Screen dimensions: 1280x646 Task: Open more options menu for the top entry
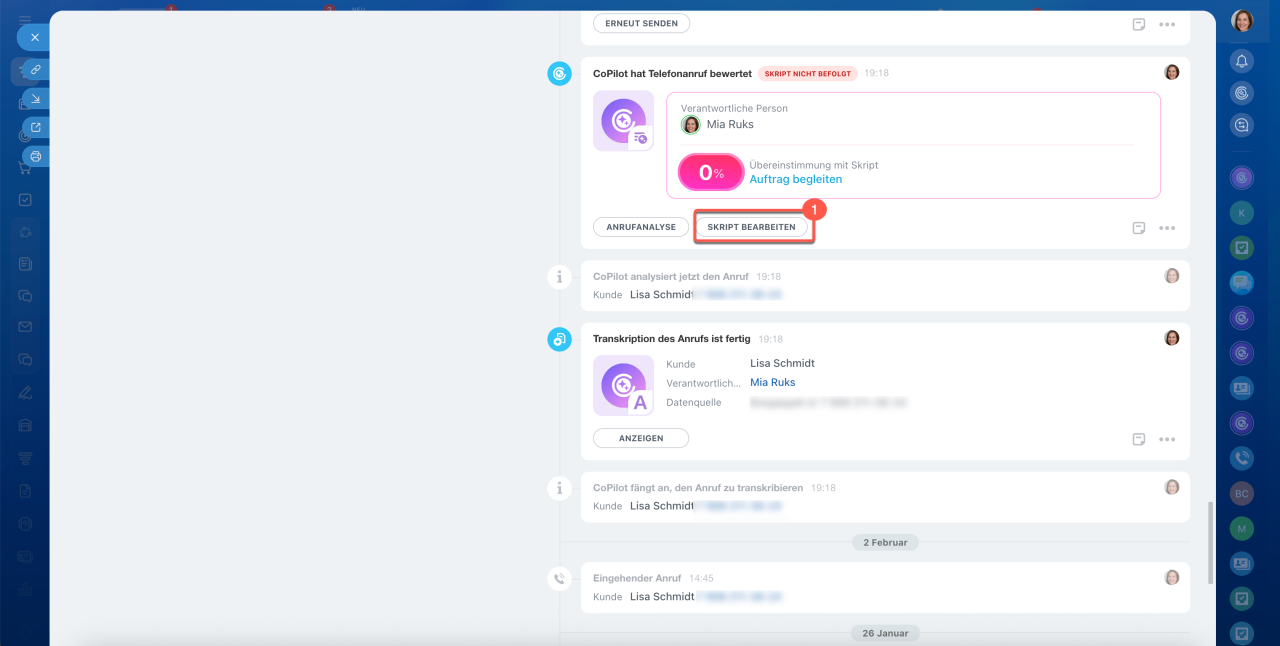tap(1167, 24)
